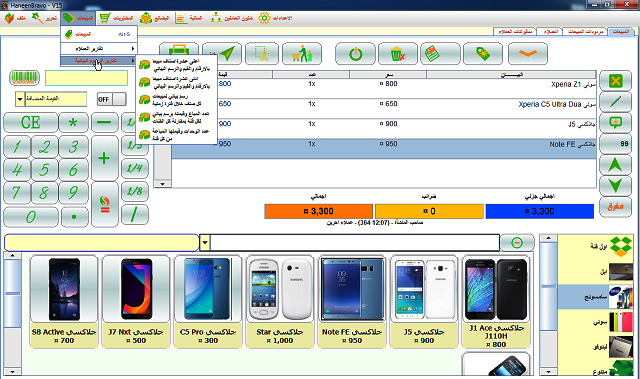Open the المشتريات purchases menu
640x379 pixels.
(116, 18)
